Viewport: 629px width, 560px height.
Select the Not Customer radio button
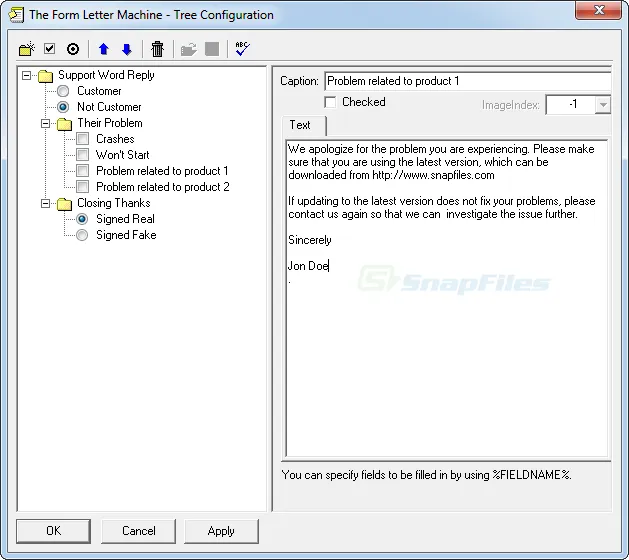coord(63,107)
